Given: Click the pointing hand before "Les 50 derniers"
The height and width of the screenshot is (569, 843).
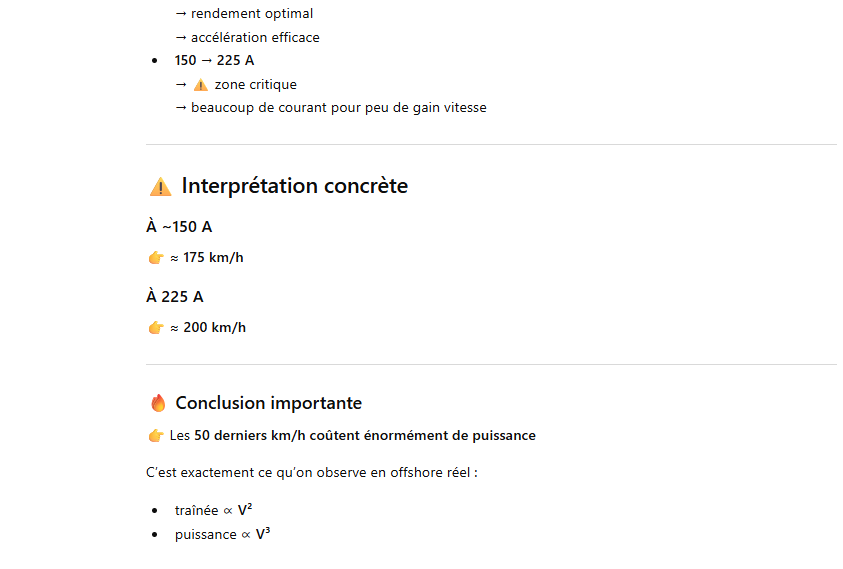Looking at the screenshot, I should tap(156, 436).
